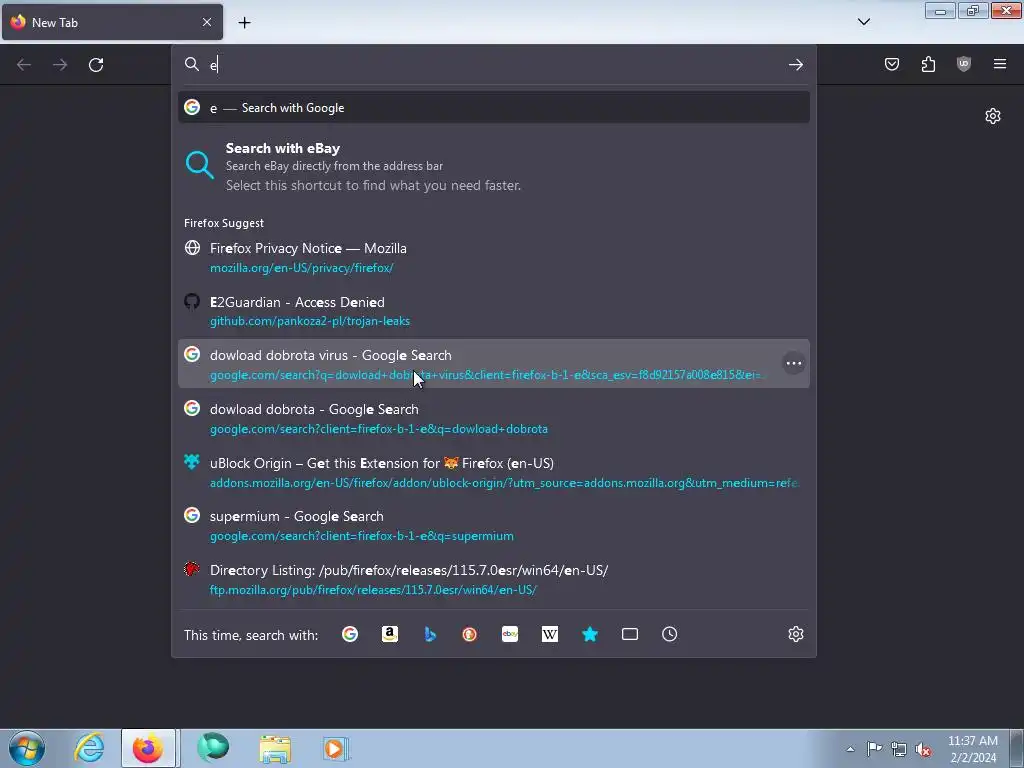The image size is (1024, 768).
Task: Click the Go arrow in the address bar
Action: [x=795, y=65]
